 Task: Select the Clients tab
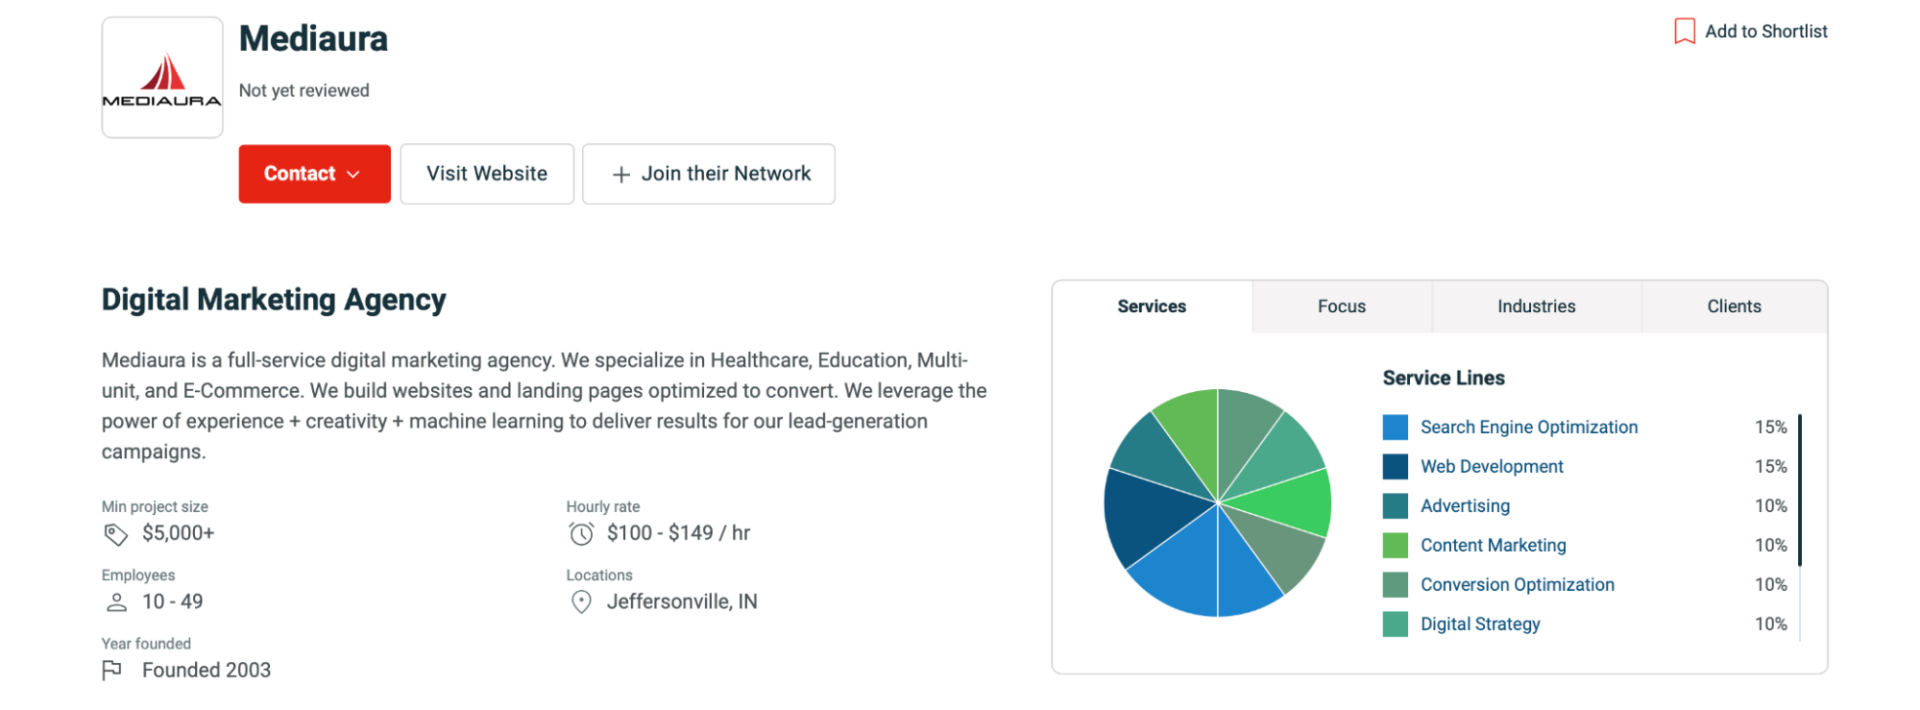coord(1733,307)
